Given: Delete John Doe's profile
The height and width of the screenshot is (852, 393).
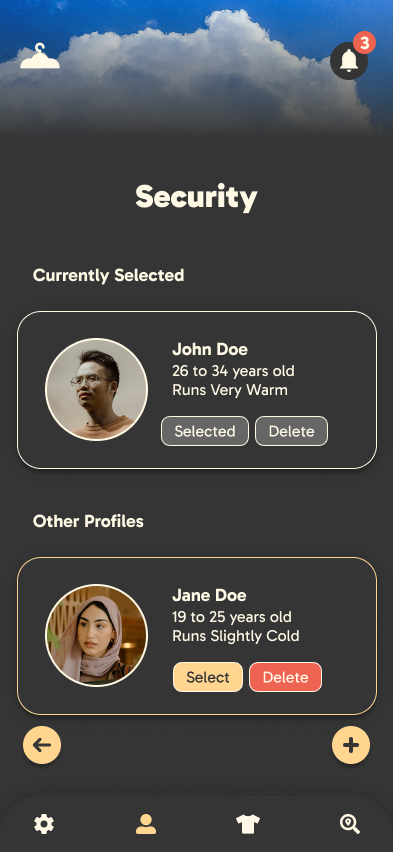Looking at the screenshot, I should (x=291, y=431).
